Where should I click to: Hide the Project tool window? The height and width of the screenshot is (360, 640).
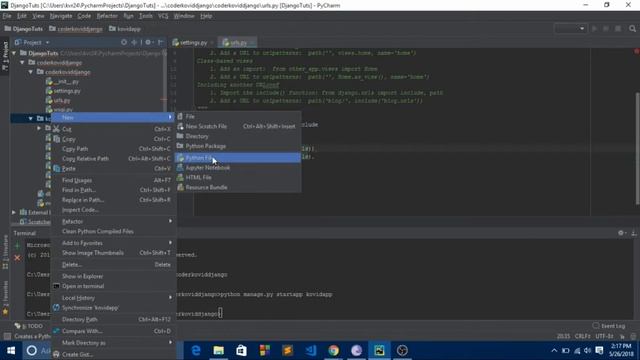point(160,42)
